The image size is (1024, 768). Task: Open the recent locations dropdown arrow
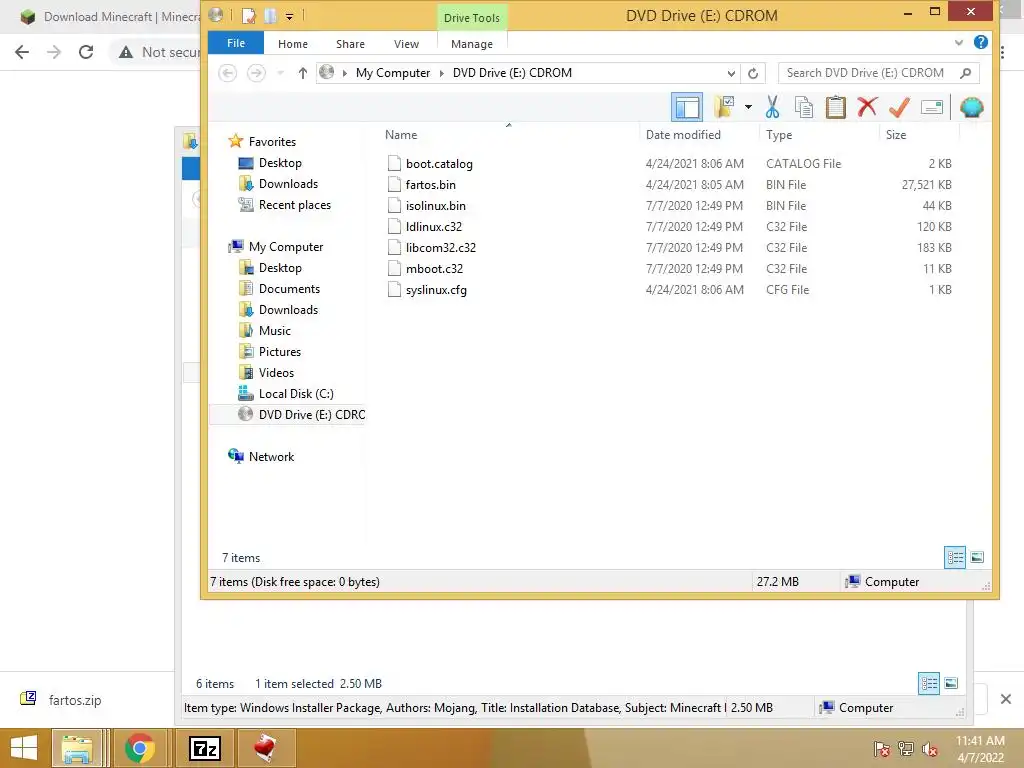point(281,72)
